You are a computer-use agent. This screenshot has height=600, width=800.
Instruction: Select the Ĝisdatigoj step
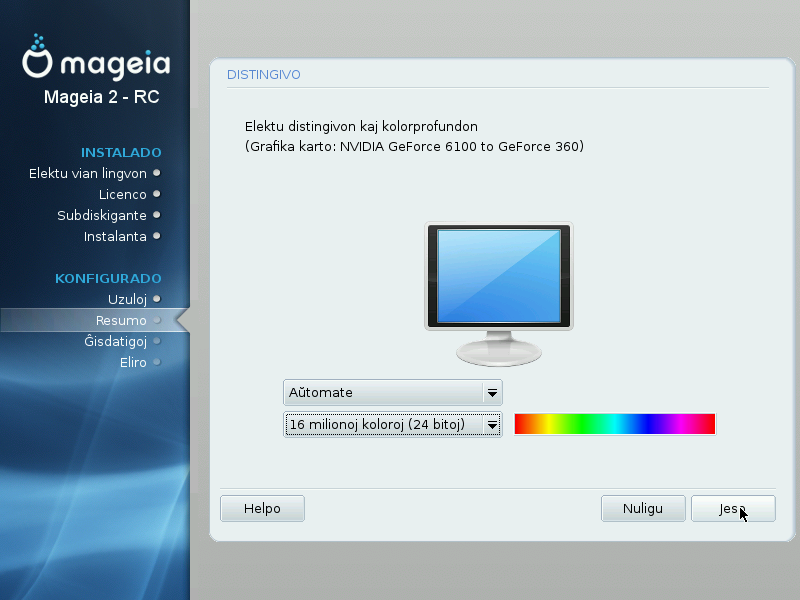115,341
